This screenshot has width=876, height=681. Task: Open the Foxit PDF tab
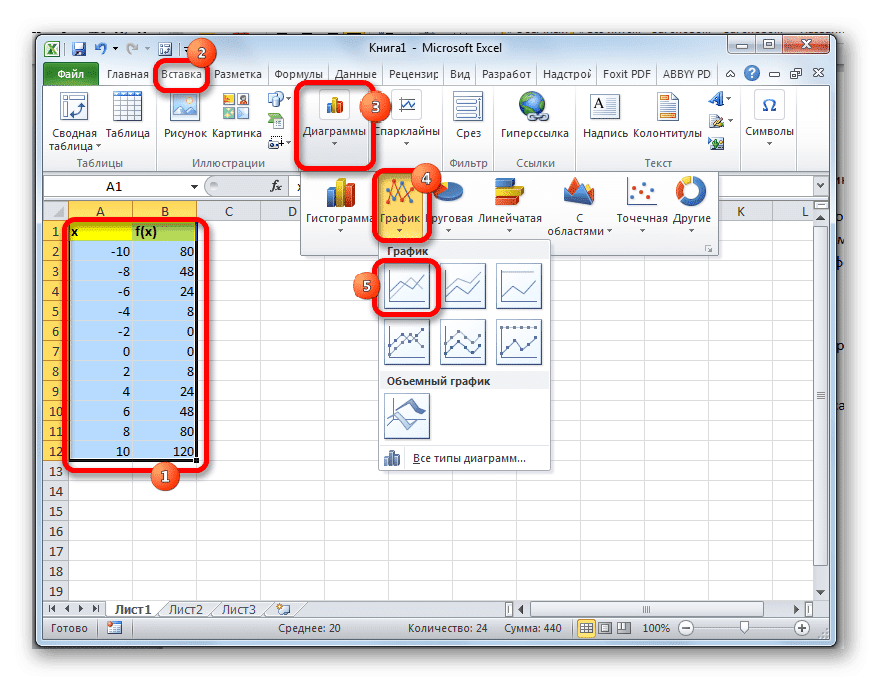(x=626, y=74)
